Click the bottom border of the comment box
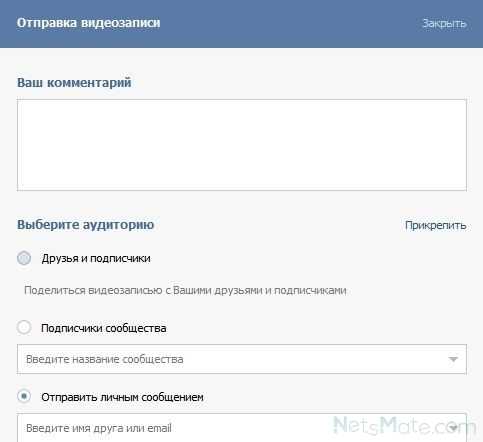483x442 pixels. tap(242, 190)
